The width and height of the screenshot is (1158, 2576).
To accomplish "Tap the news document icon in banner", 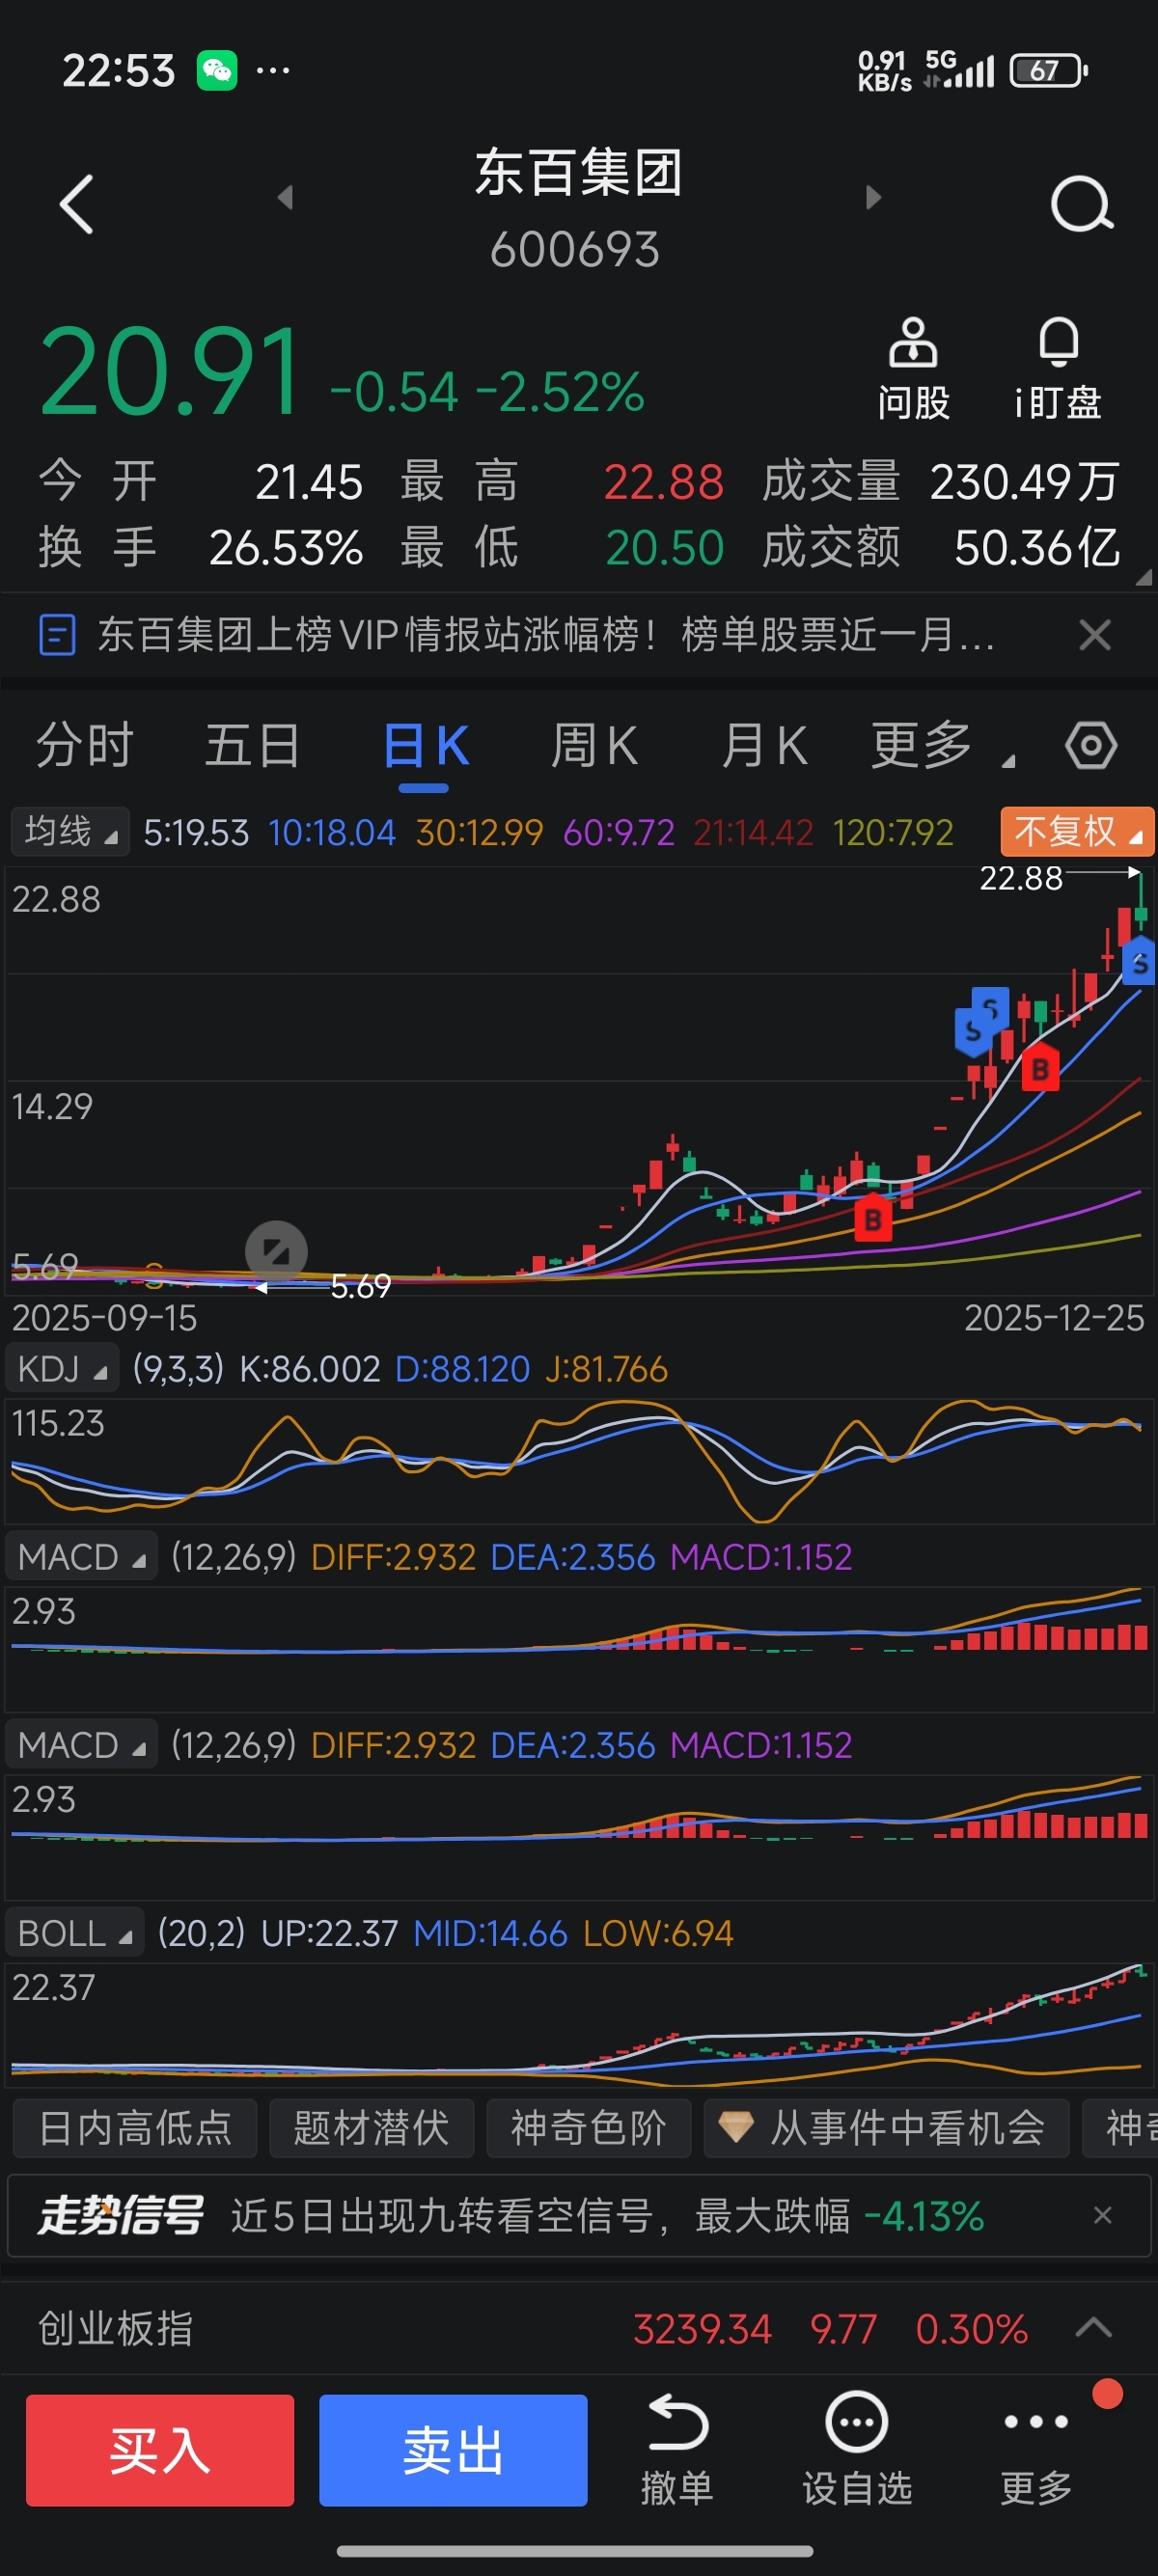I will tap(57, 635).
